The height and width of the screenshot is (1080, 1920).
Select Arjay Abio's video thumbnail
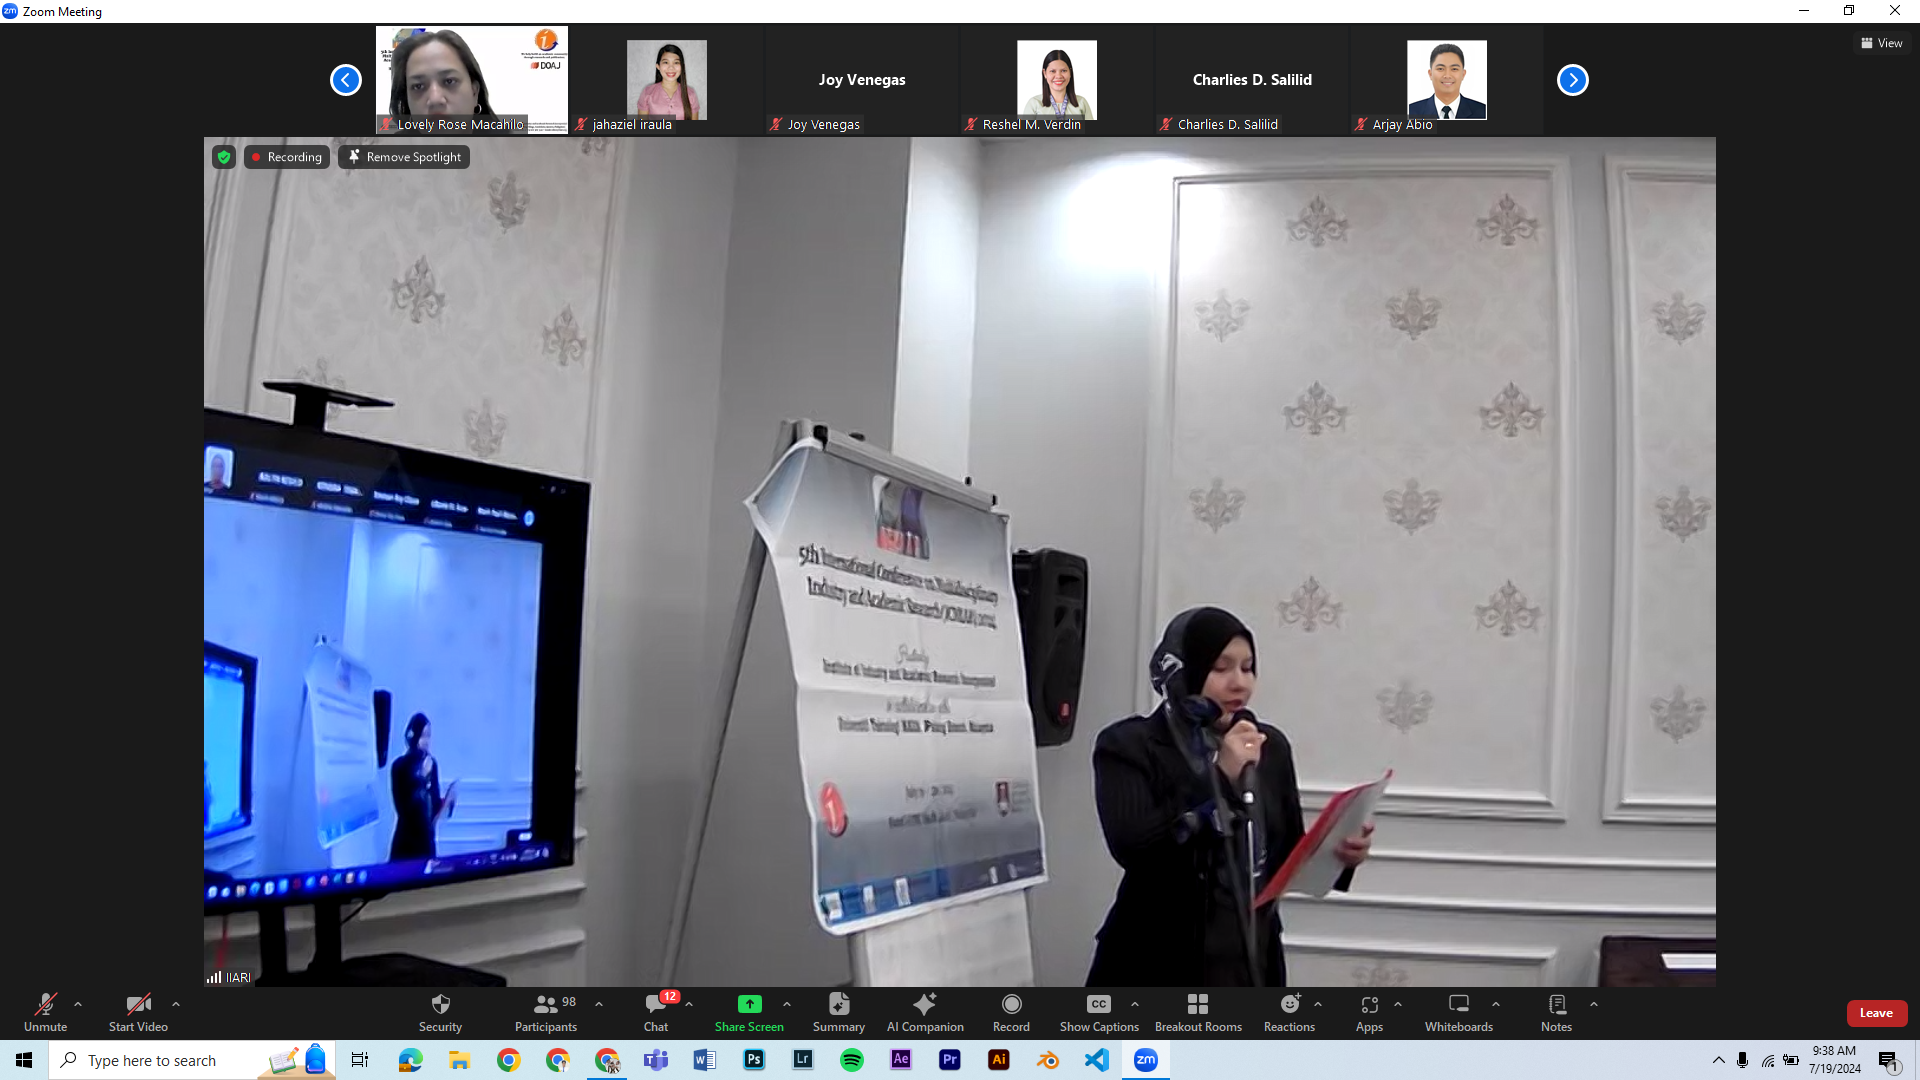click(1446, 81)
